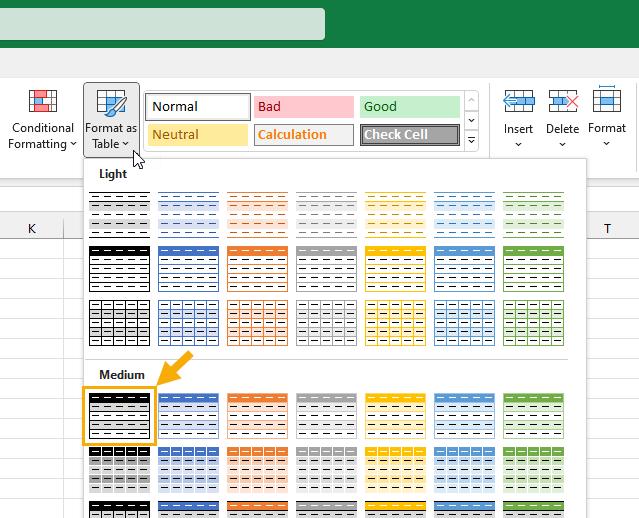Select gold Light gridded table style
The height and width of the screenshot is (518, 639).
click(x=395, y=323)
